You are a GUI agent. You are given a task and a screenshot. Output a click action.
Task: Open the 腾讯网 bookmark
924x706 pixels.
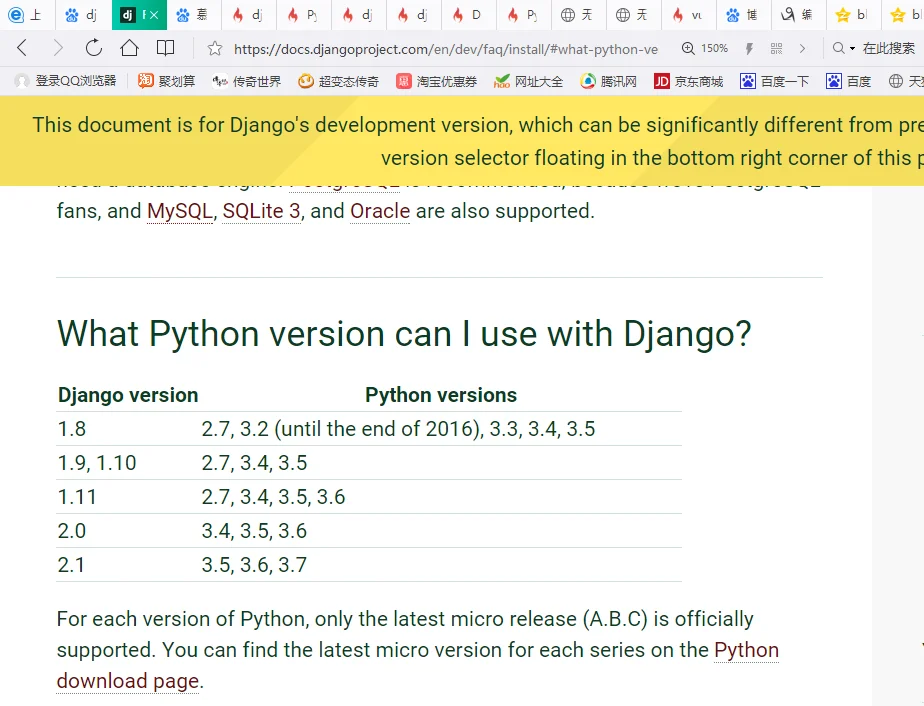[x=609, y=81]
